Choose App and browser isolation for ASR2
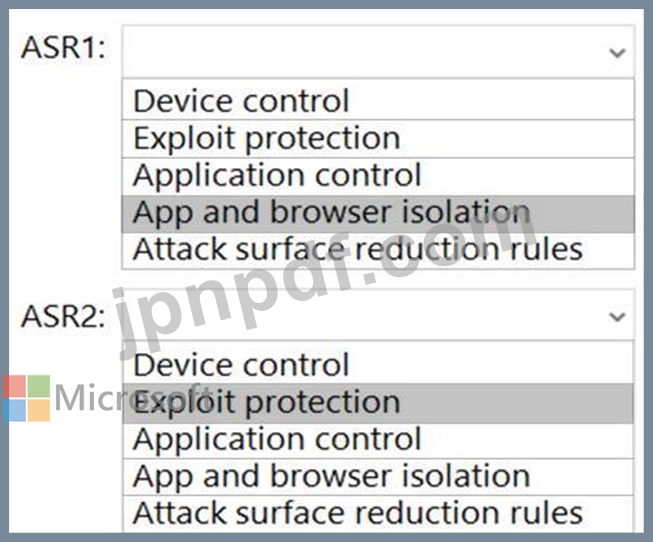 [x=378, y=477]
